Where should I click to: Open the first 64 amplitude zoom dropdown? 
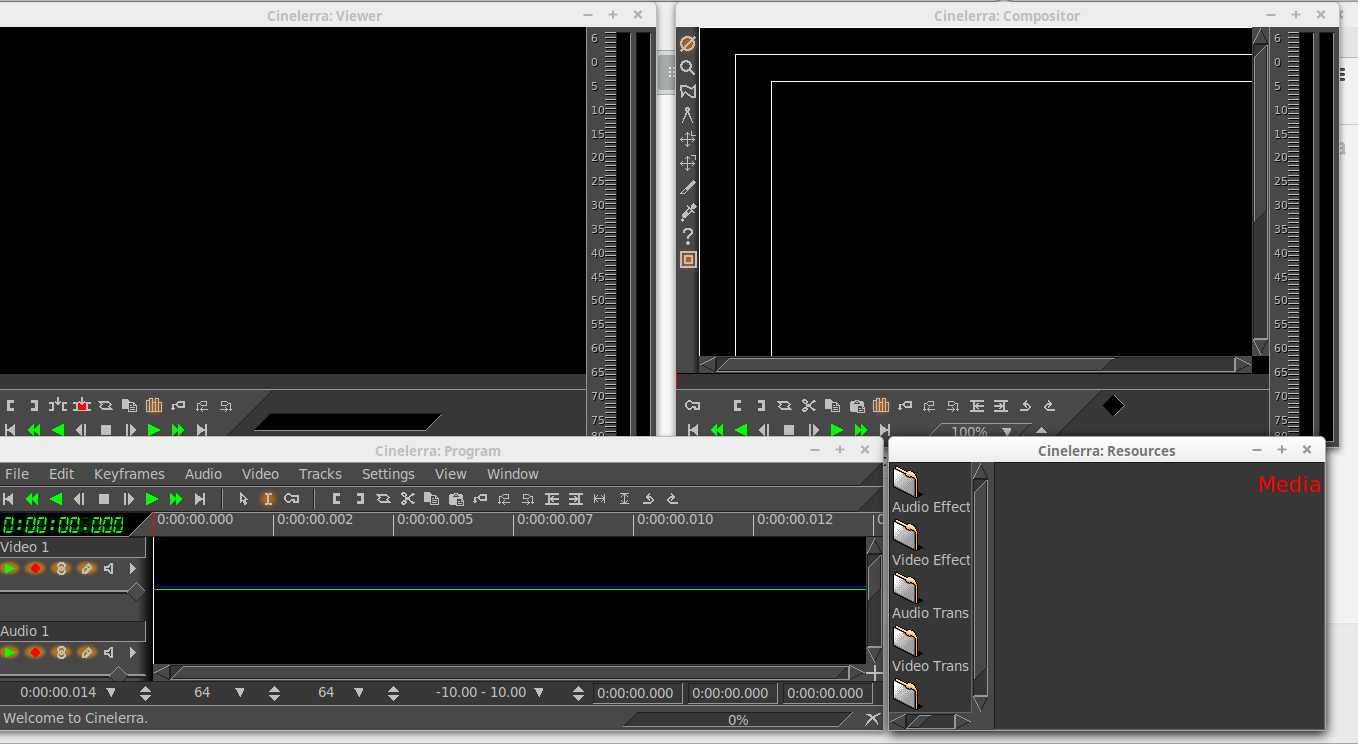tap(240, 692)
